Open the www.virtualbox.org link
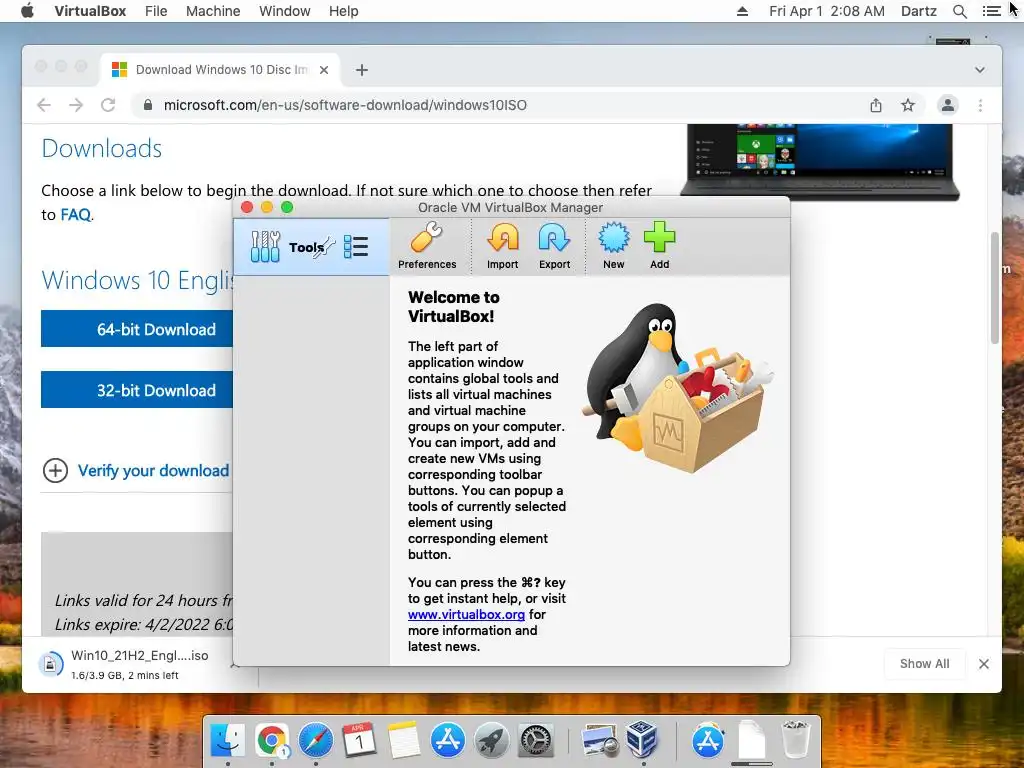The height and width of the screenshot is (768, 1024). click(x=466, y=615)
